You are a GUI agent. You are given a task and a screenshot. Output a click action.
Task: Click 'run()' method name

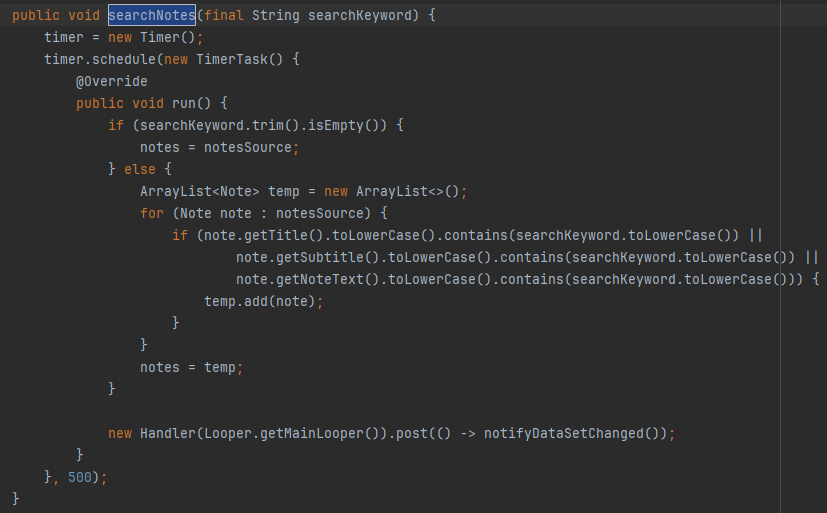tap(191, 103)
